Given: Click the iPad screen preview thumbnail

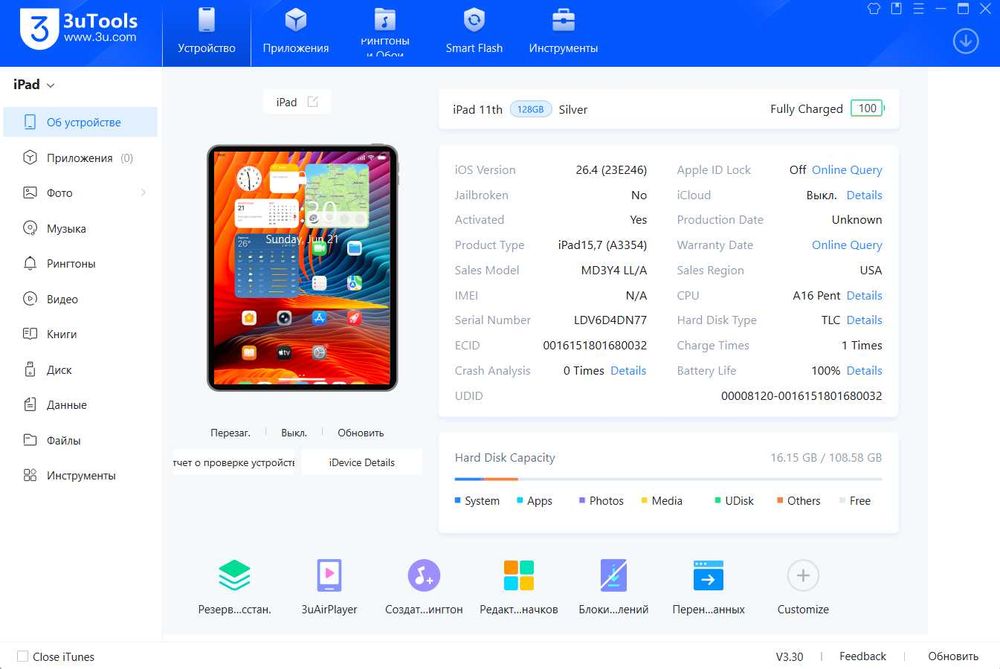Looking at the screenshot, I should (302, 268).
